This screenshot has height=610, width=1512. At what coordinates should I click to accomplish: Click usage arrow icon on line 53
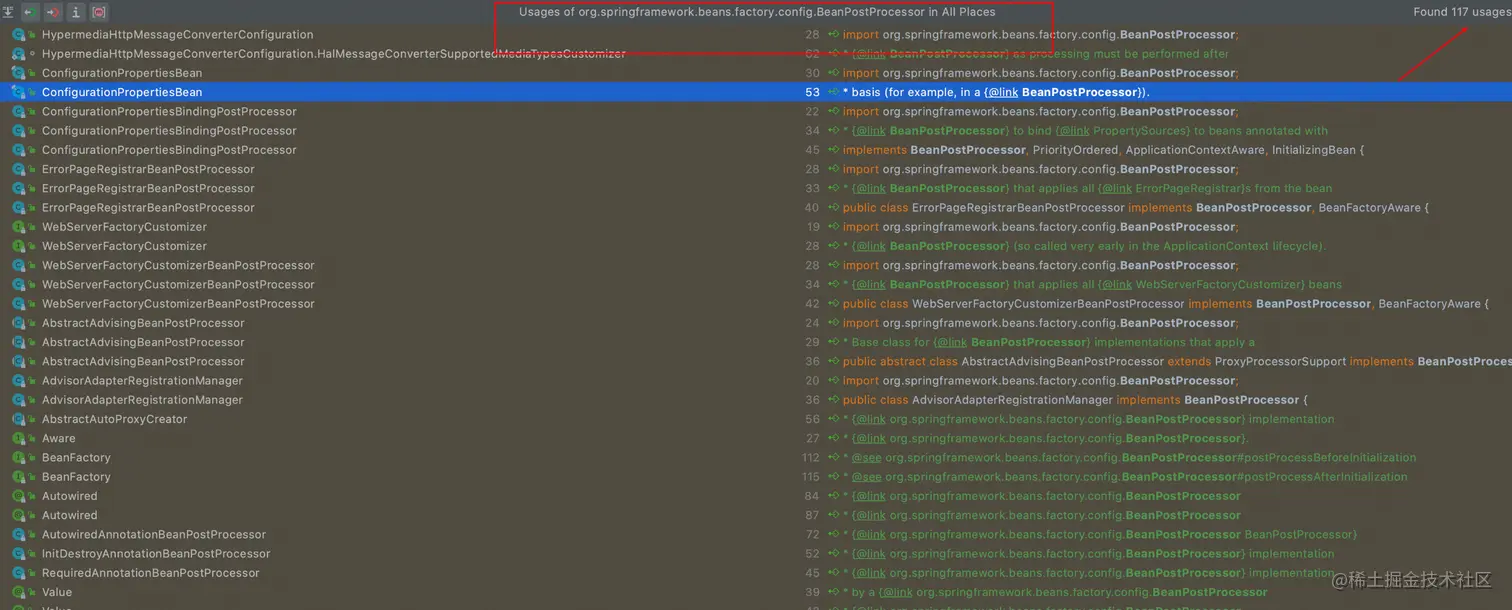[x=833, y=92]
